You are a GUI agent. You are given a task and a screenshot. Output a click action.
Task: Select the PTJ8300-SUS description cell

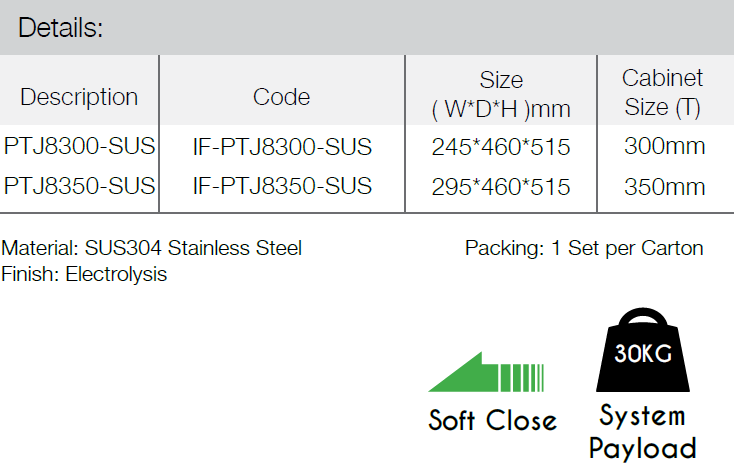tap(79, 146)
